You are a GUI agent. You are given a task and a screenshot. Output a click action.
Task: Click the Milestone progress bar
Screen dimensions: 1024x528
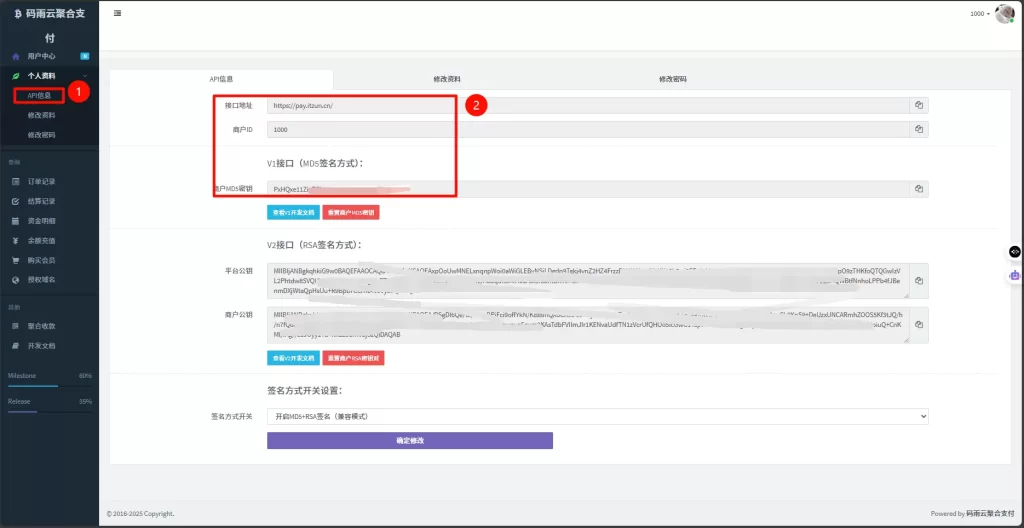(x=49, y=385)
